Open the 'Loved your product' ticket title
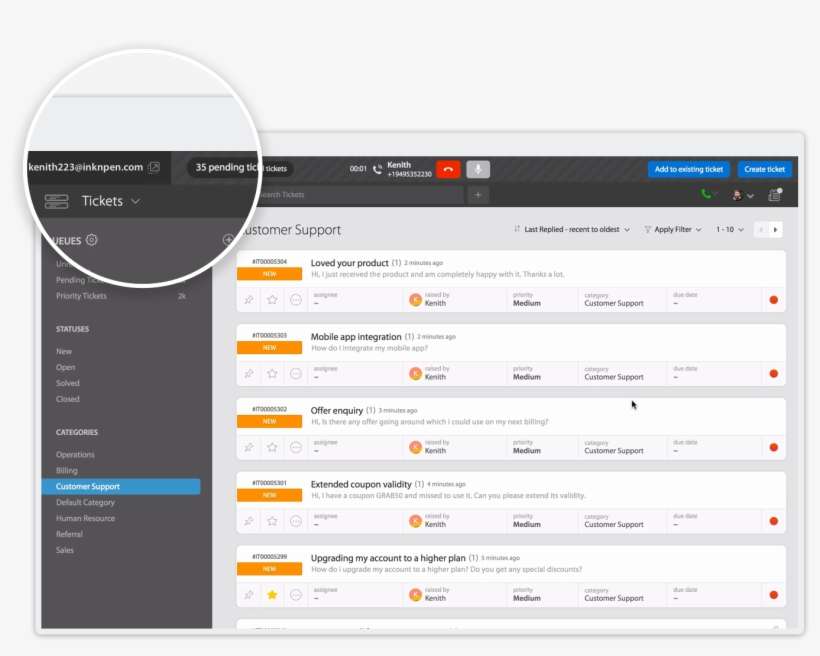Image resolution: width=820 pixels, height=656 pixels. pyautogui.click(x=349, y=263)
